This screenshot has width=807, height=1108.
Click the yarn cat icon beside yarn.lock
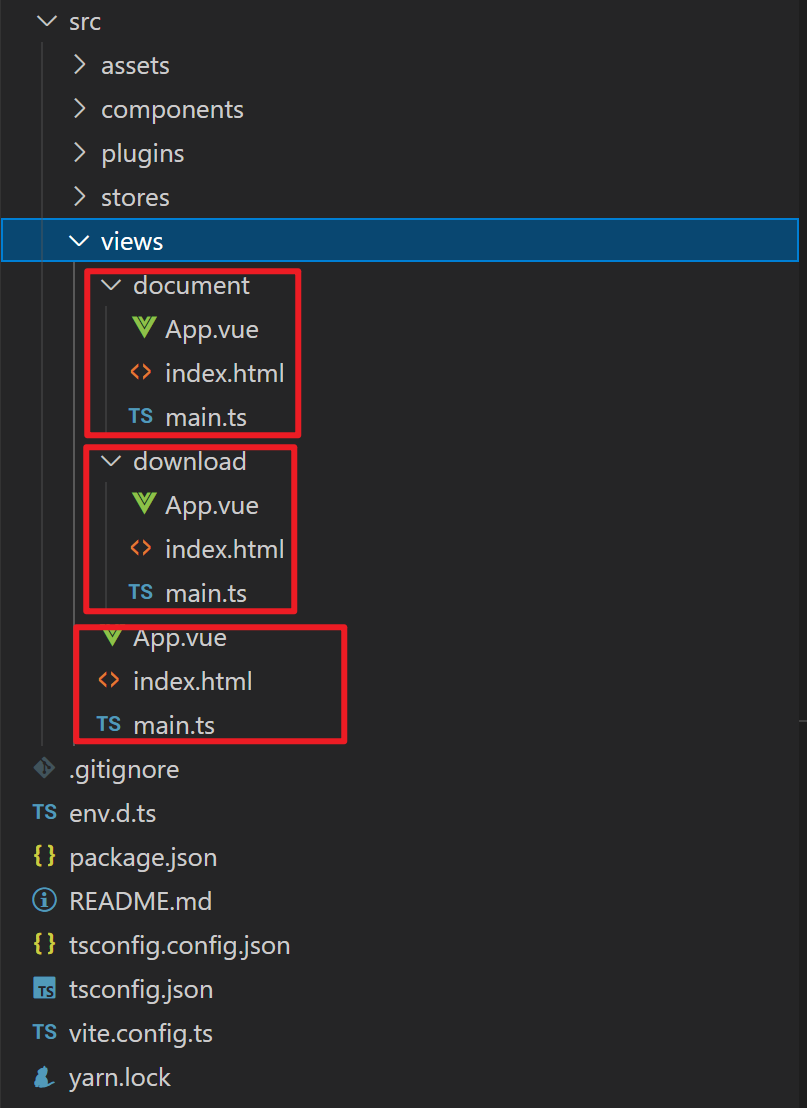44,1077
